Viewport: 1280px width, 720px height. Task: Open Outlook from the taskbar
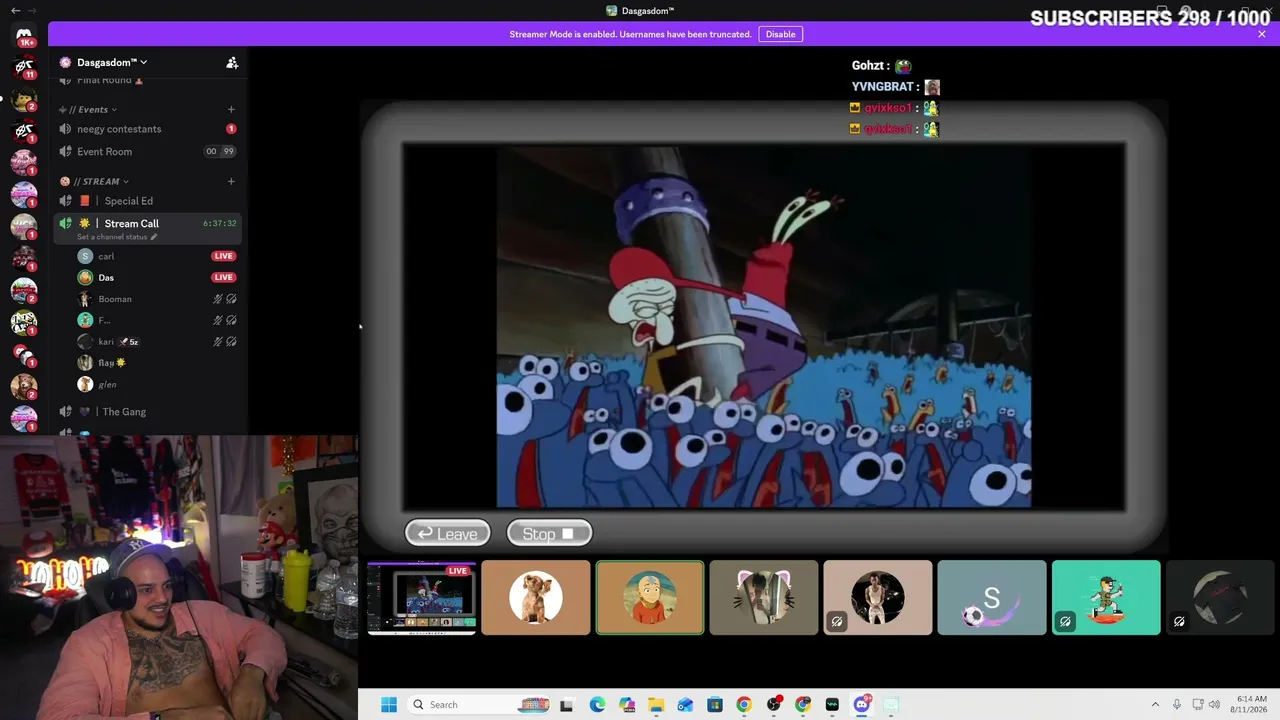(685, 705)
